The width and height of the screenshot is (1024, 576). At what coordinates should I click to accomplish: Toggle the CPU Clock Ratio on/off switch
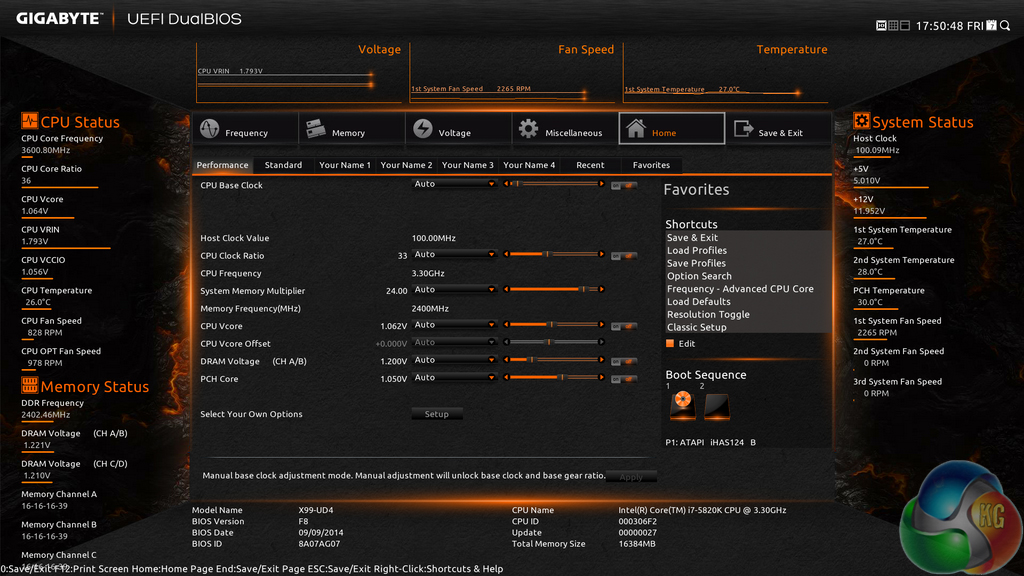[624, 255]
